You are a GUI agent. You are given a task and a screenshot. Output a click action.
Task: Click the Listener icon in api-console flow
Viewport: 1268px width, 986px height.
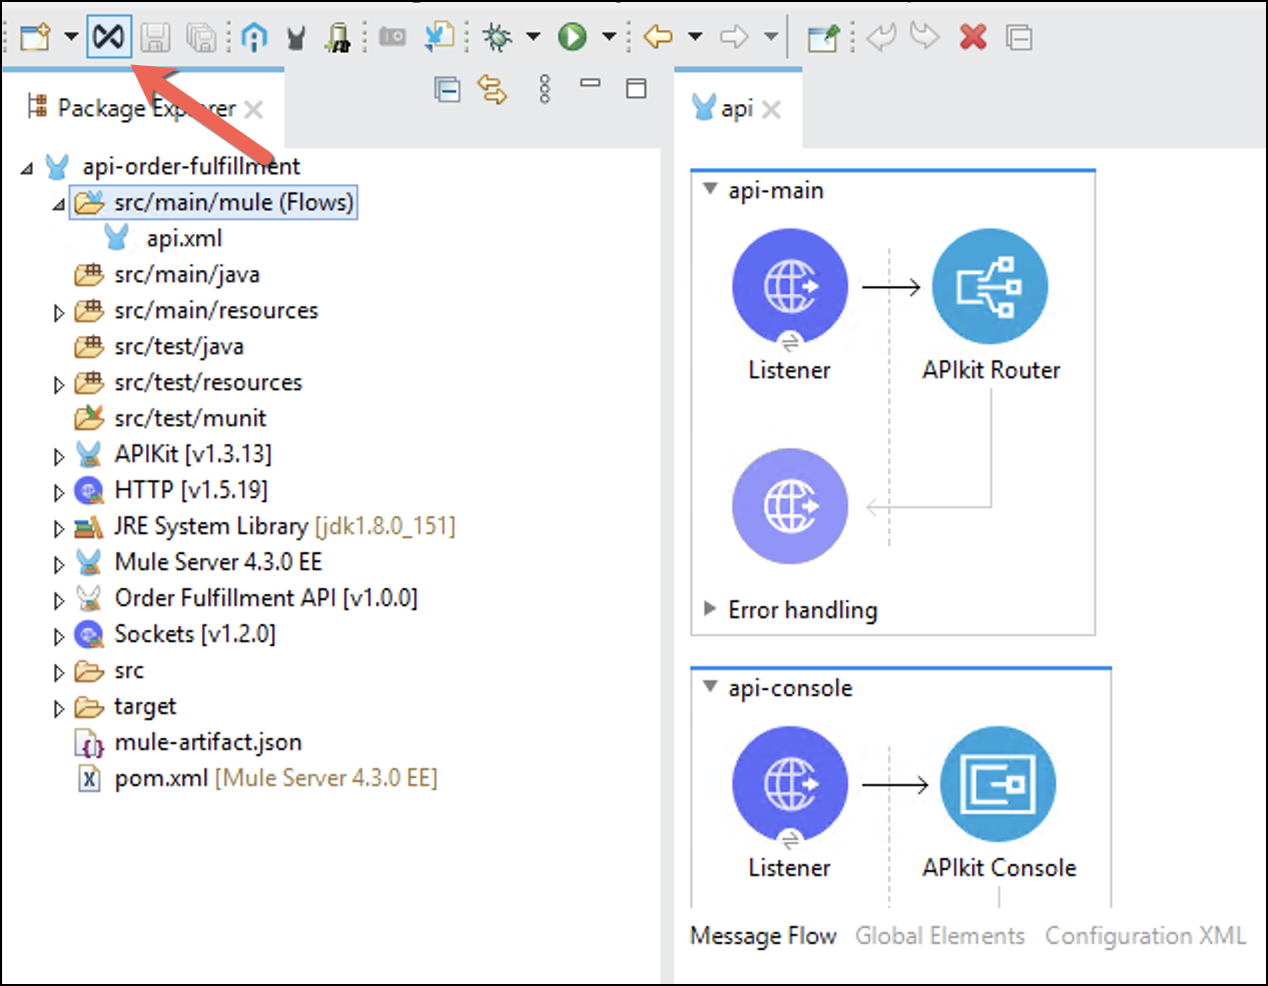click(790, 784)
